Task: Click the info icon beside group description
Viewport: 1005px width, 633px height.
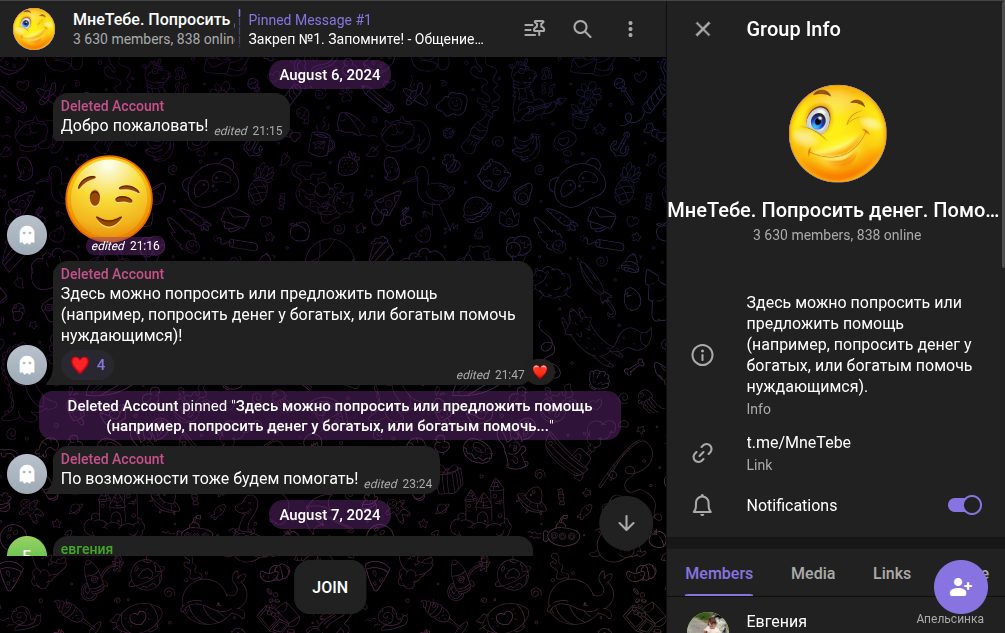Action: [x=703, y=355]
